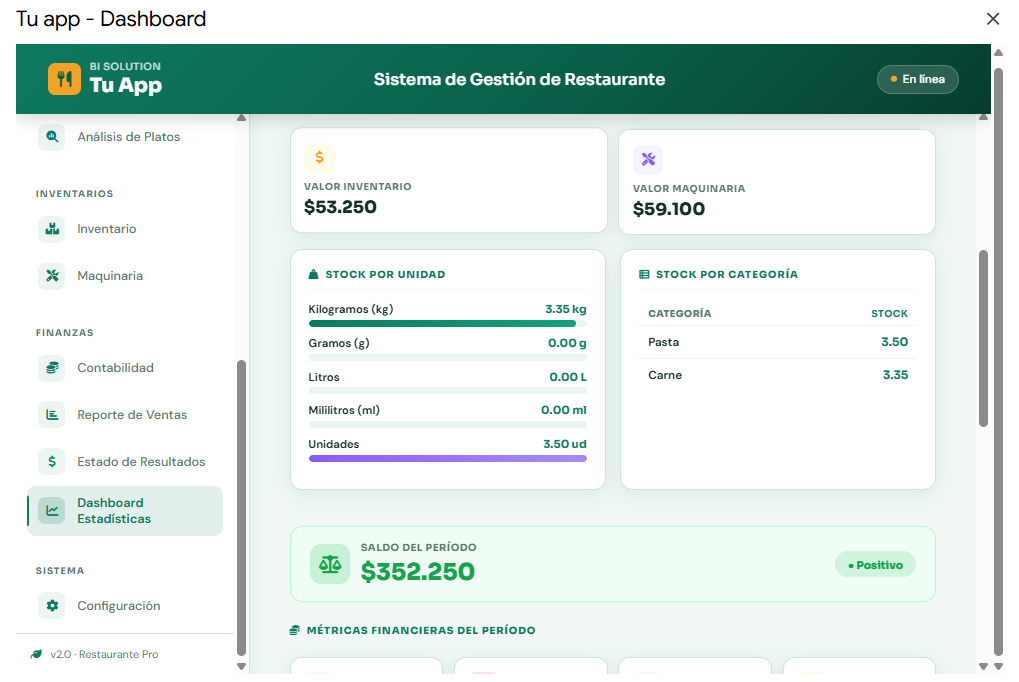1019x682 pixels.
Task: Open Análisis de Platos in the sidebar
Action: tap(125, 137)
